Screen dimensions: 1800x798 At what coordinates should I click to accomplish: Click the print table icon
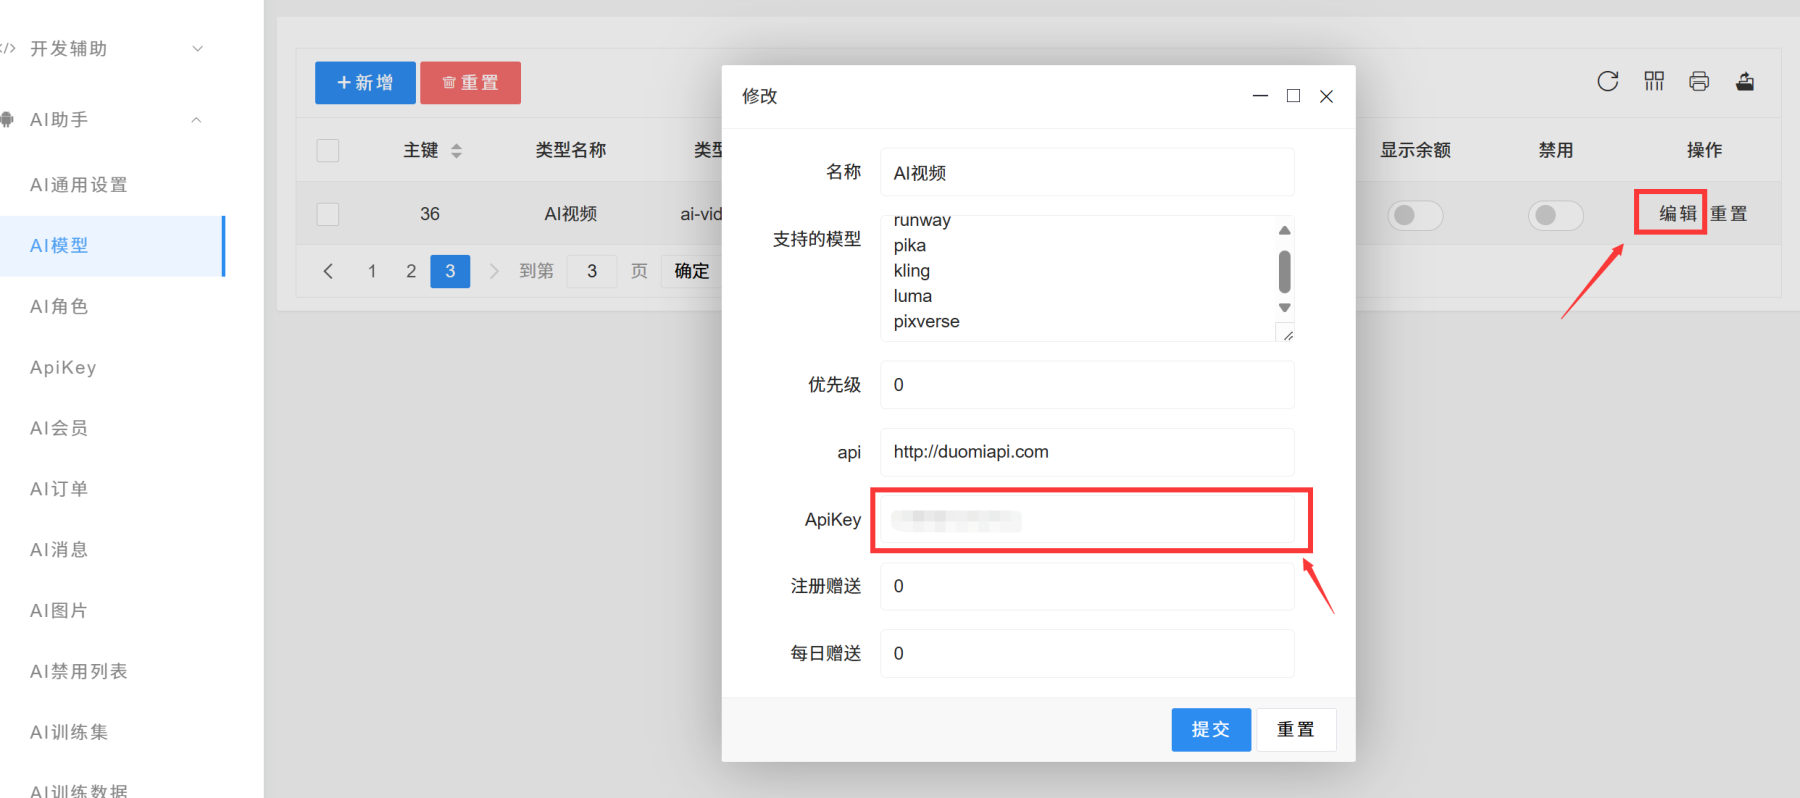[1699, 81]
